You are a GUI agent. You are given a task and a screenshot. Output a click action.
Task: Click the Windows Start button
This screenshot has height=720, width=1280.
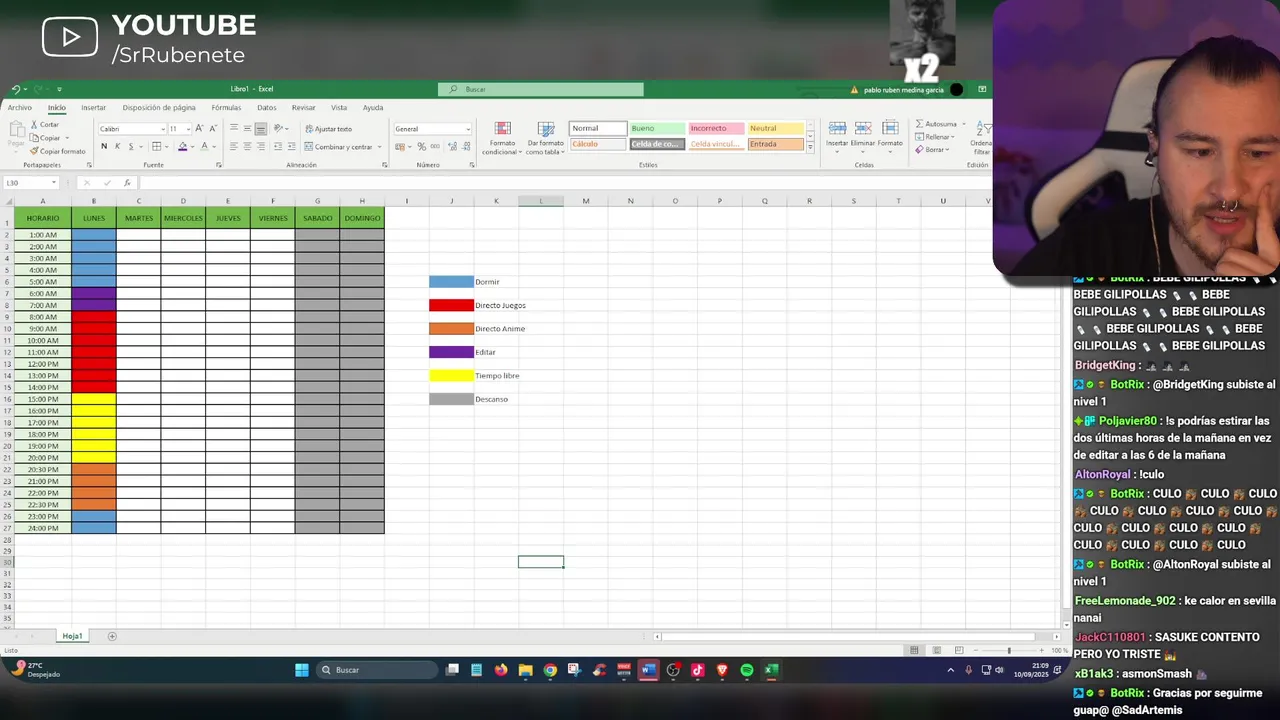[x=301, y=670]
